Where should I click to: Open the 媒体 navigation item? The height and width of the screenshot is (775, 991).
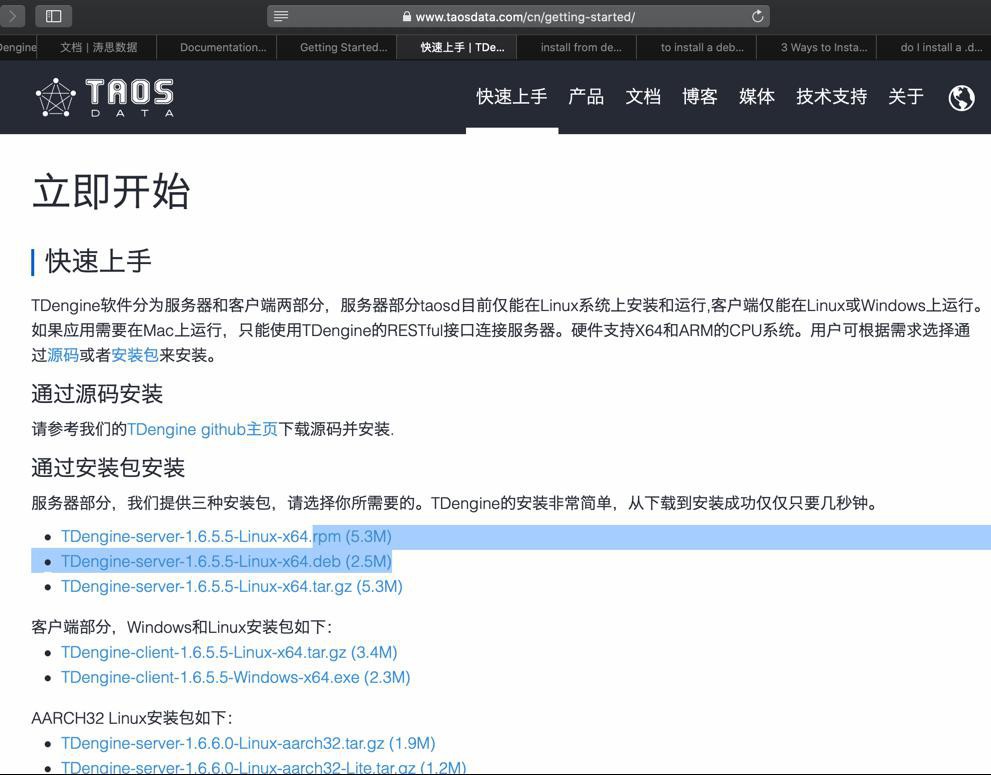point(757,97)
